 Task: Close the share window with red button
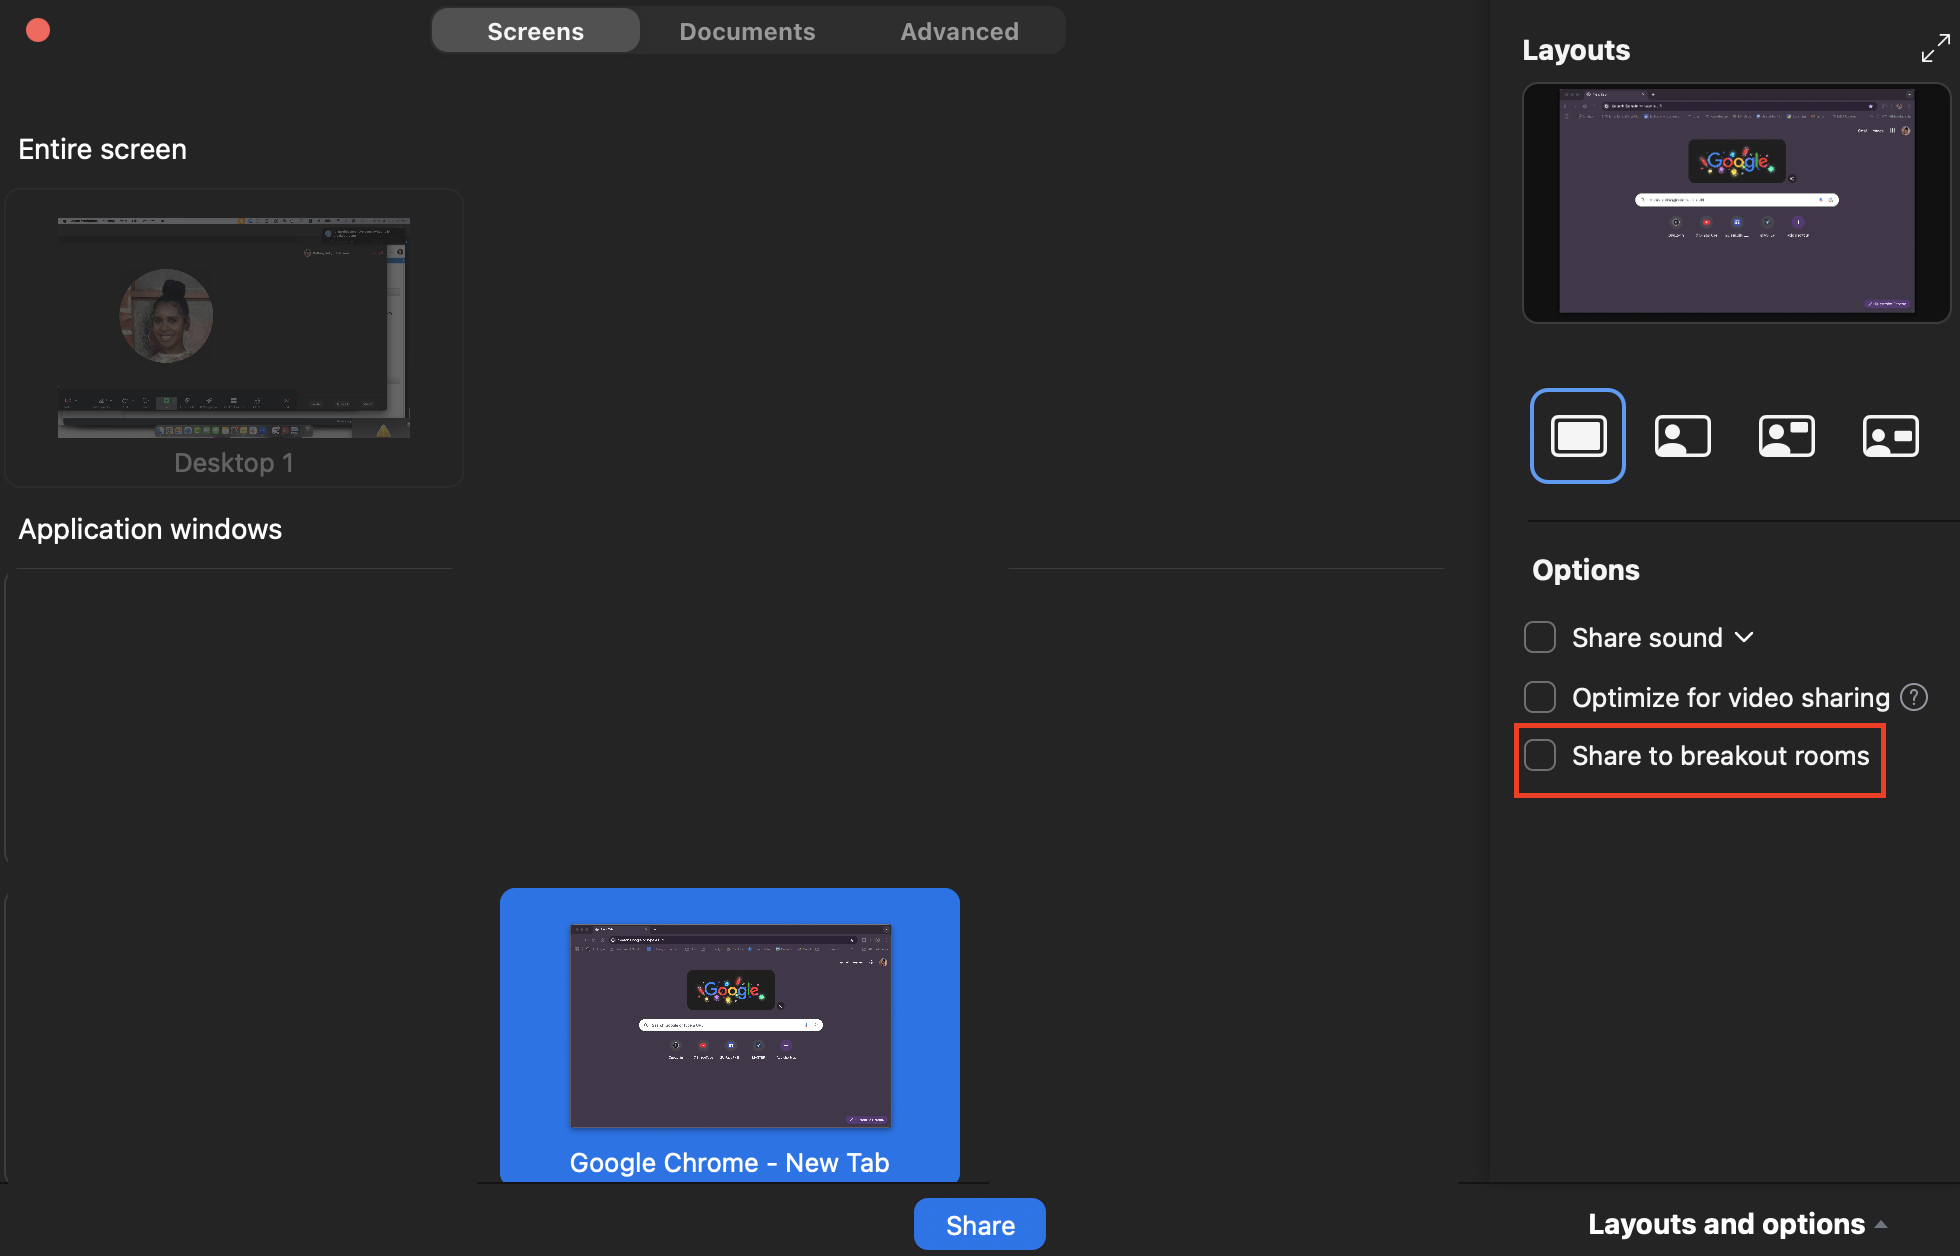[38, 30]
